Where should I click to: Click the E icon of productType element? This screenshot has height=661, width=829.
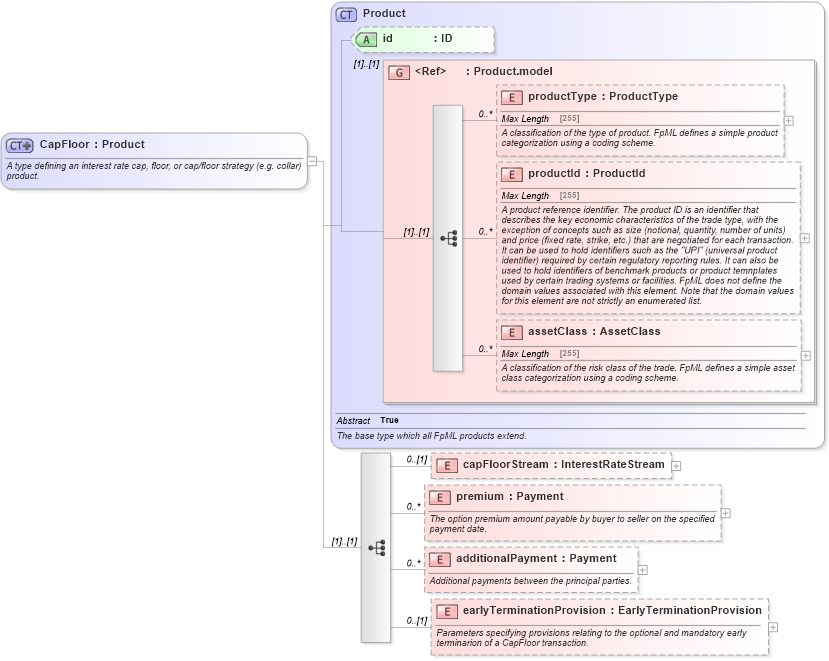tap(511, 97)
